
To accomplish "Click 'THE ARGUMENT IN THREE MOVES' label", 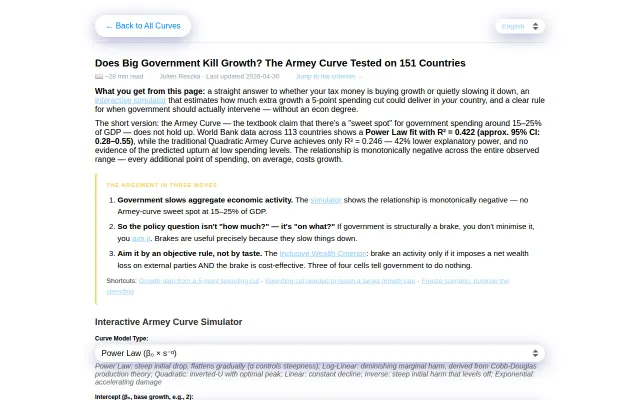I will click(162, 185).
